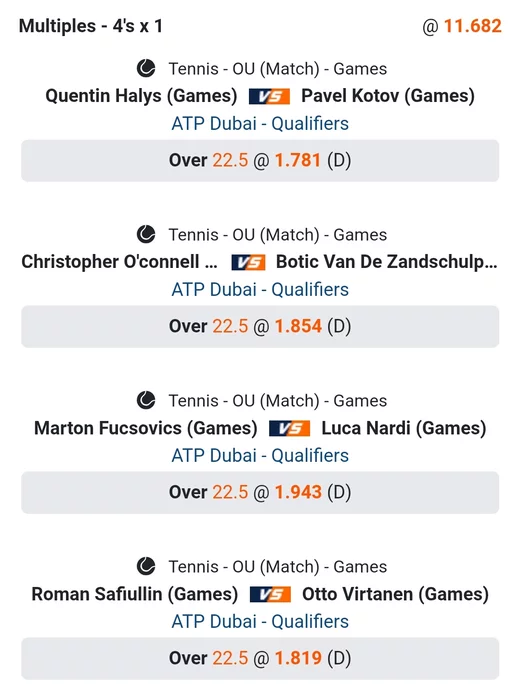Viewport: 520px width, 700px height.
Task: Click the tennis ball icon for Fucsovics match
Action: click(146, 400)
